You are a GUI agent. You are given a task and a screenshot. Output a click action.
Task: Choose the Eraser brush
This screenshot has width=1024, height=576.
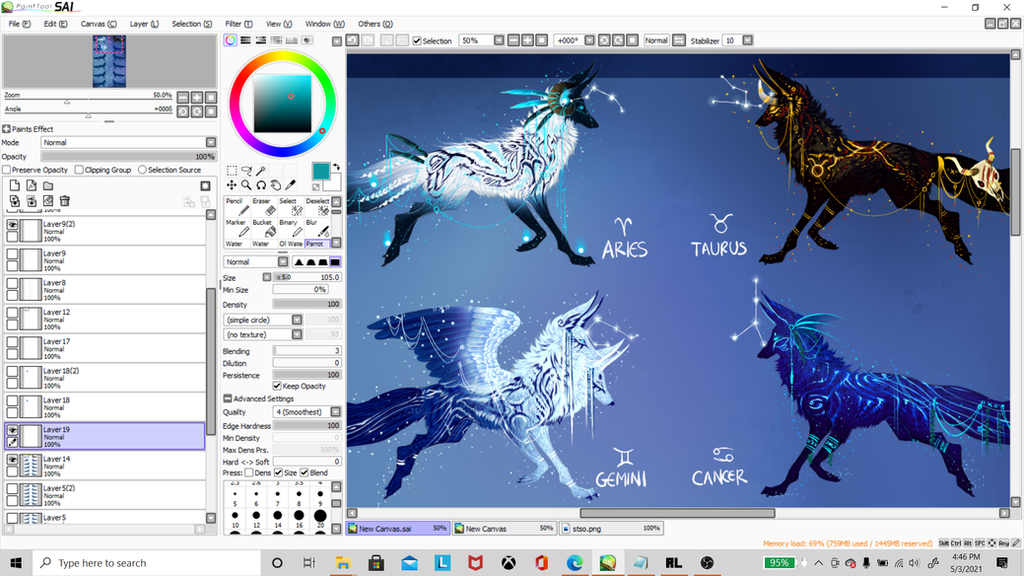point(263,206)
